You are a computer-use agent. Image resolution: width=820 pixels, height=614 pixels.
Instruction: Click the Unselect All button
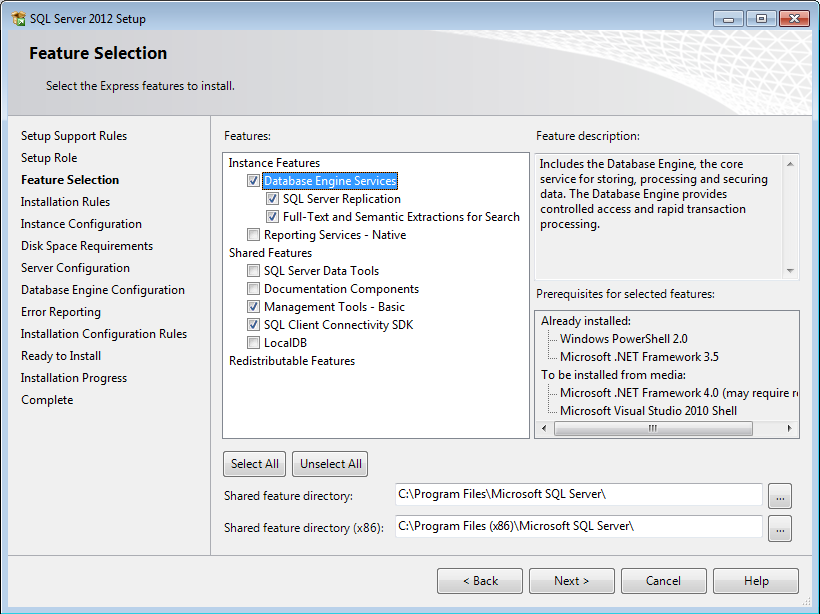coord(331,464)
